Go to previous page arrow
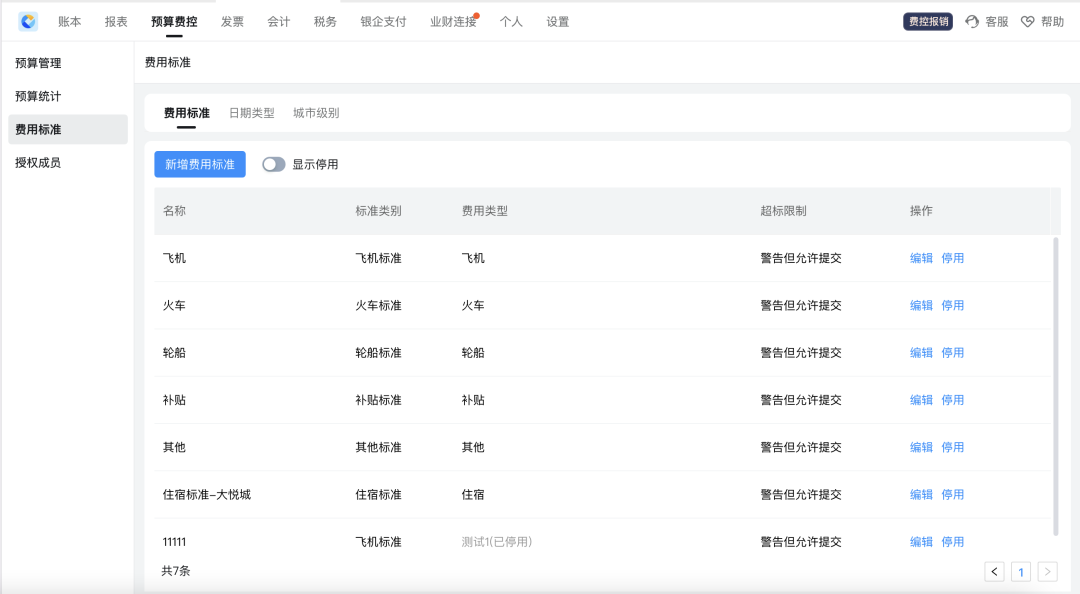 click(994, 572)
